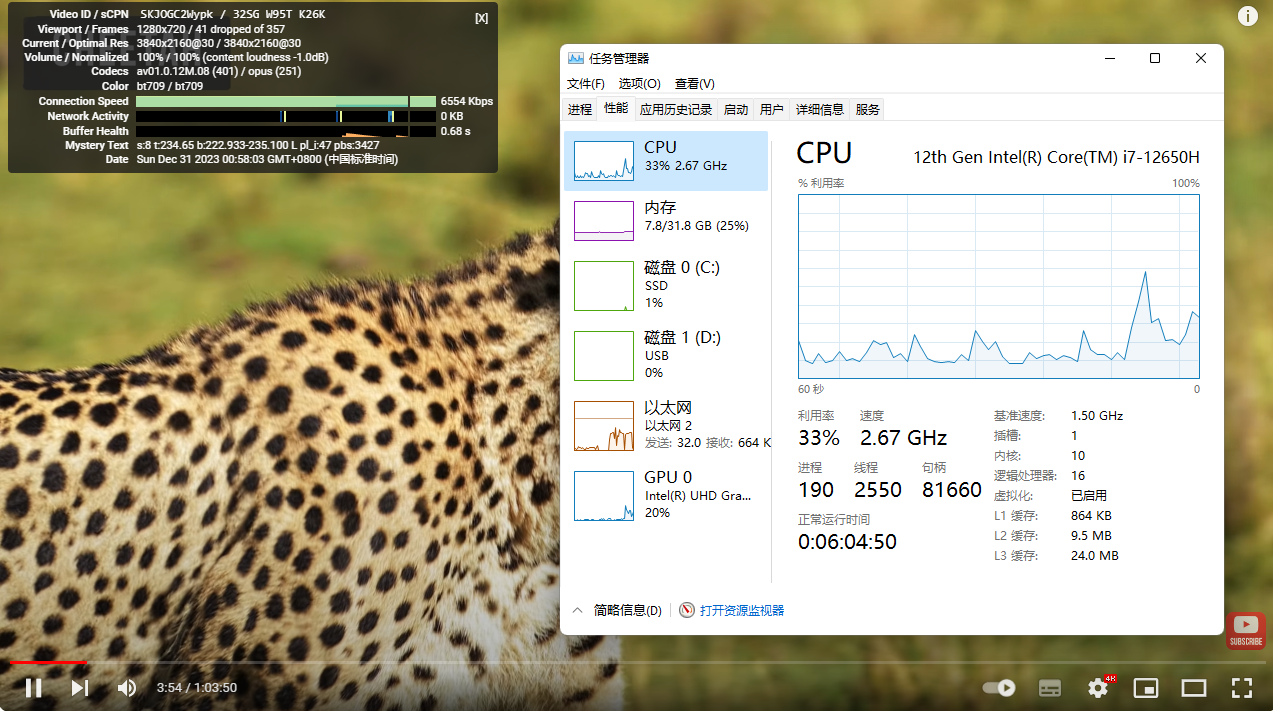
Task: Mute the video volume speaker icon
Action: pyautogui.click(x=127, y=688)
